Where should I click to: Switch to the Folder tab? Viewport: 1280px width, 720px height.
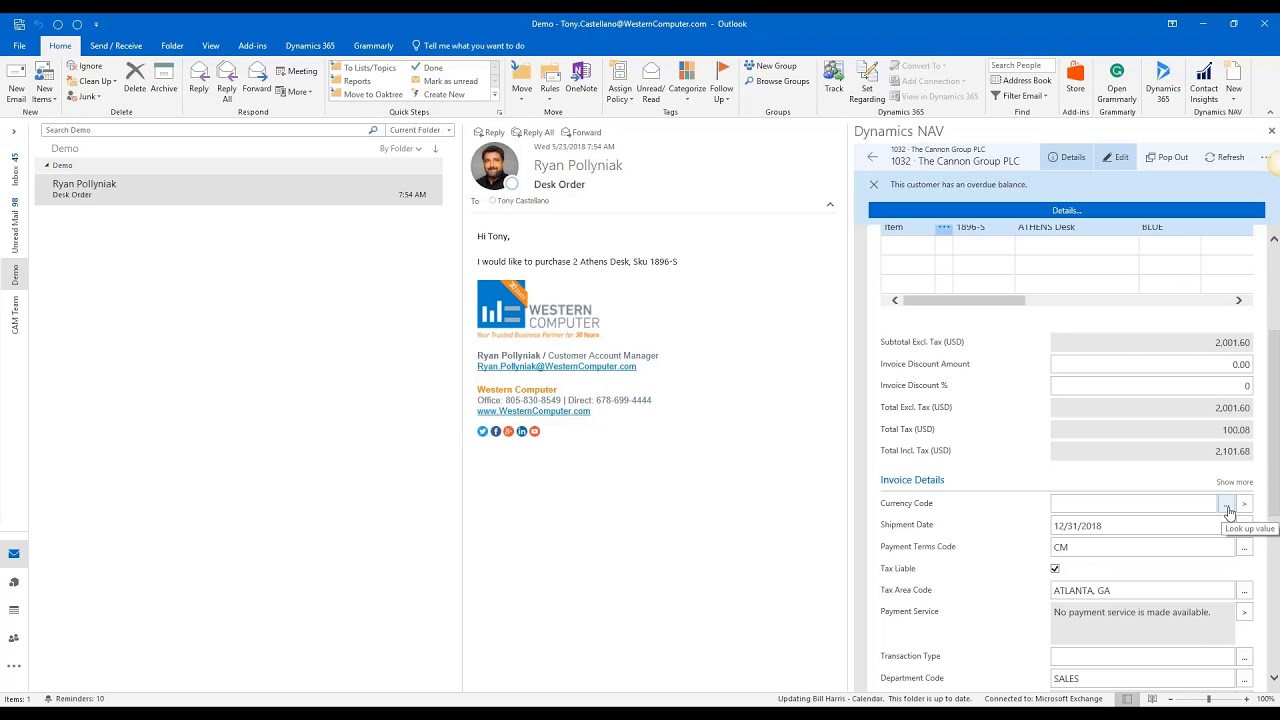click(172, 45)
